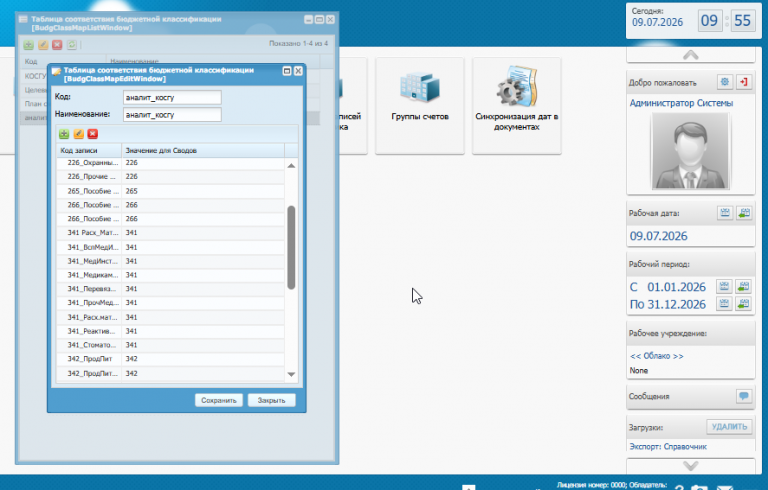Focus the Наименование input field
The image size is (768, 490).
172,115
